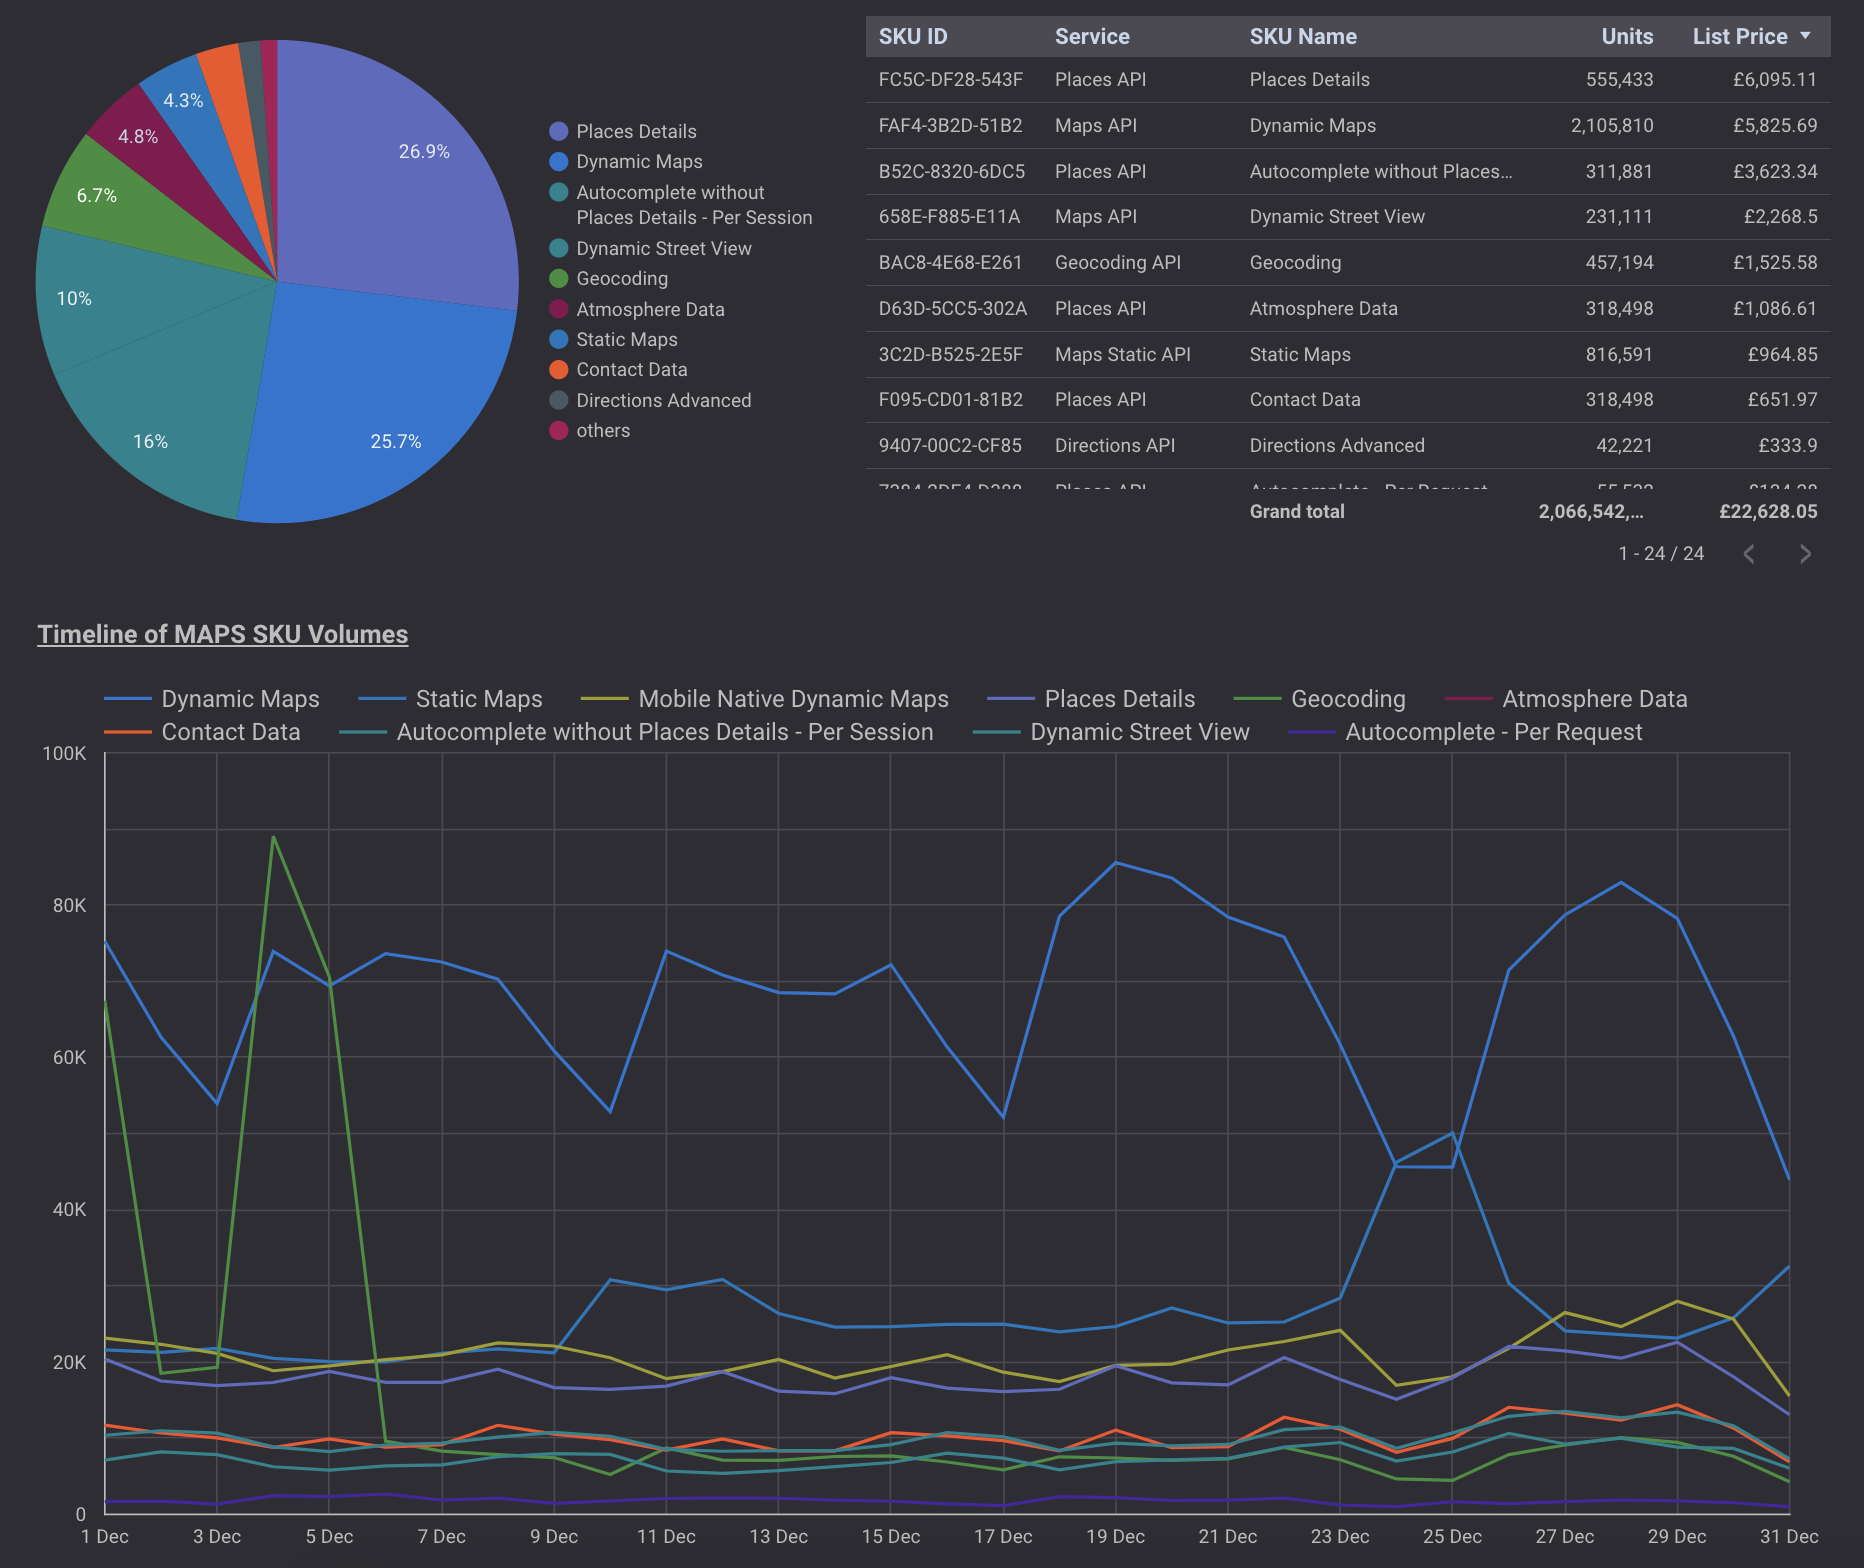Screen dimensions: 1864x1568
Task: Click the Atmosphere Data legend dot
Action: click(x=558, y=309)
